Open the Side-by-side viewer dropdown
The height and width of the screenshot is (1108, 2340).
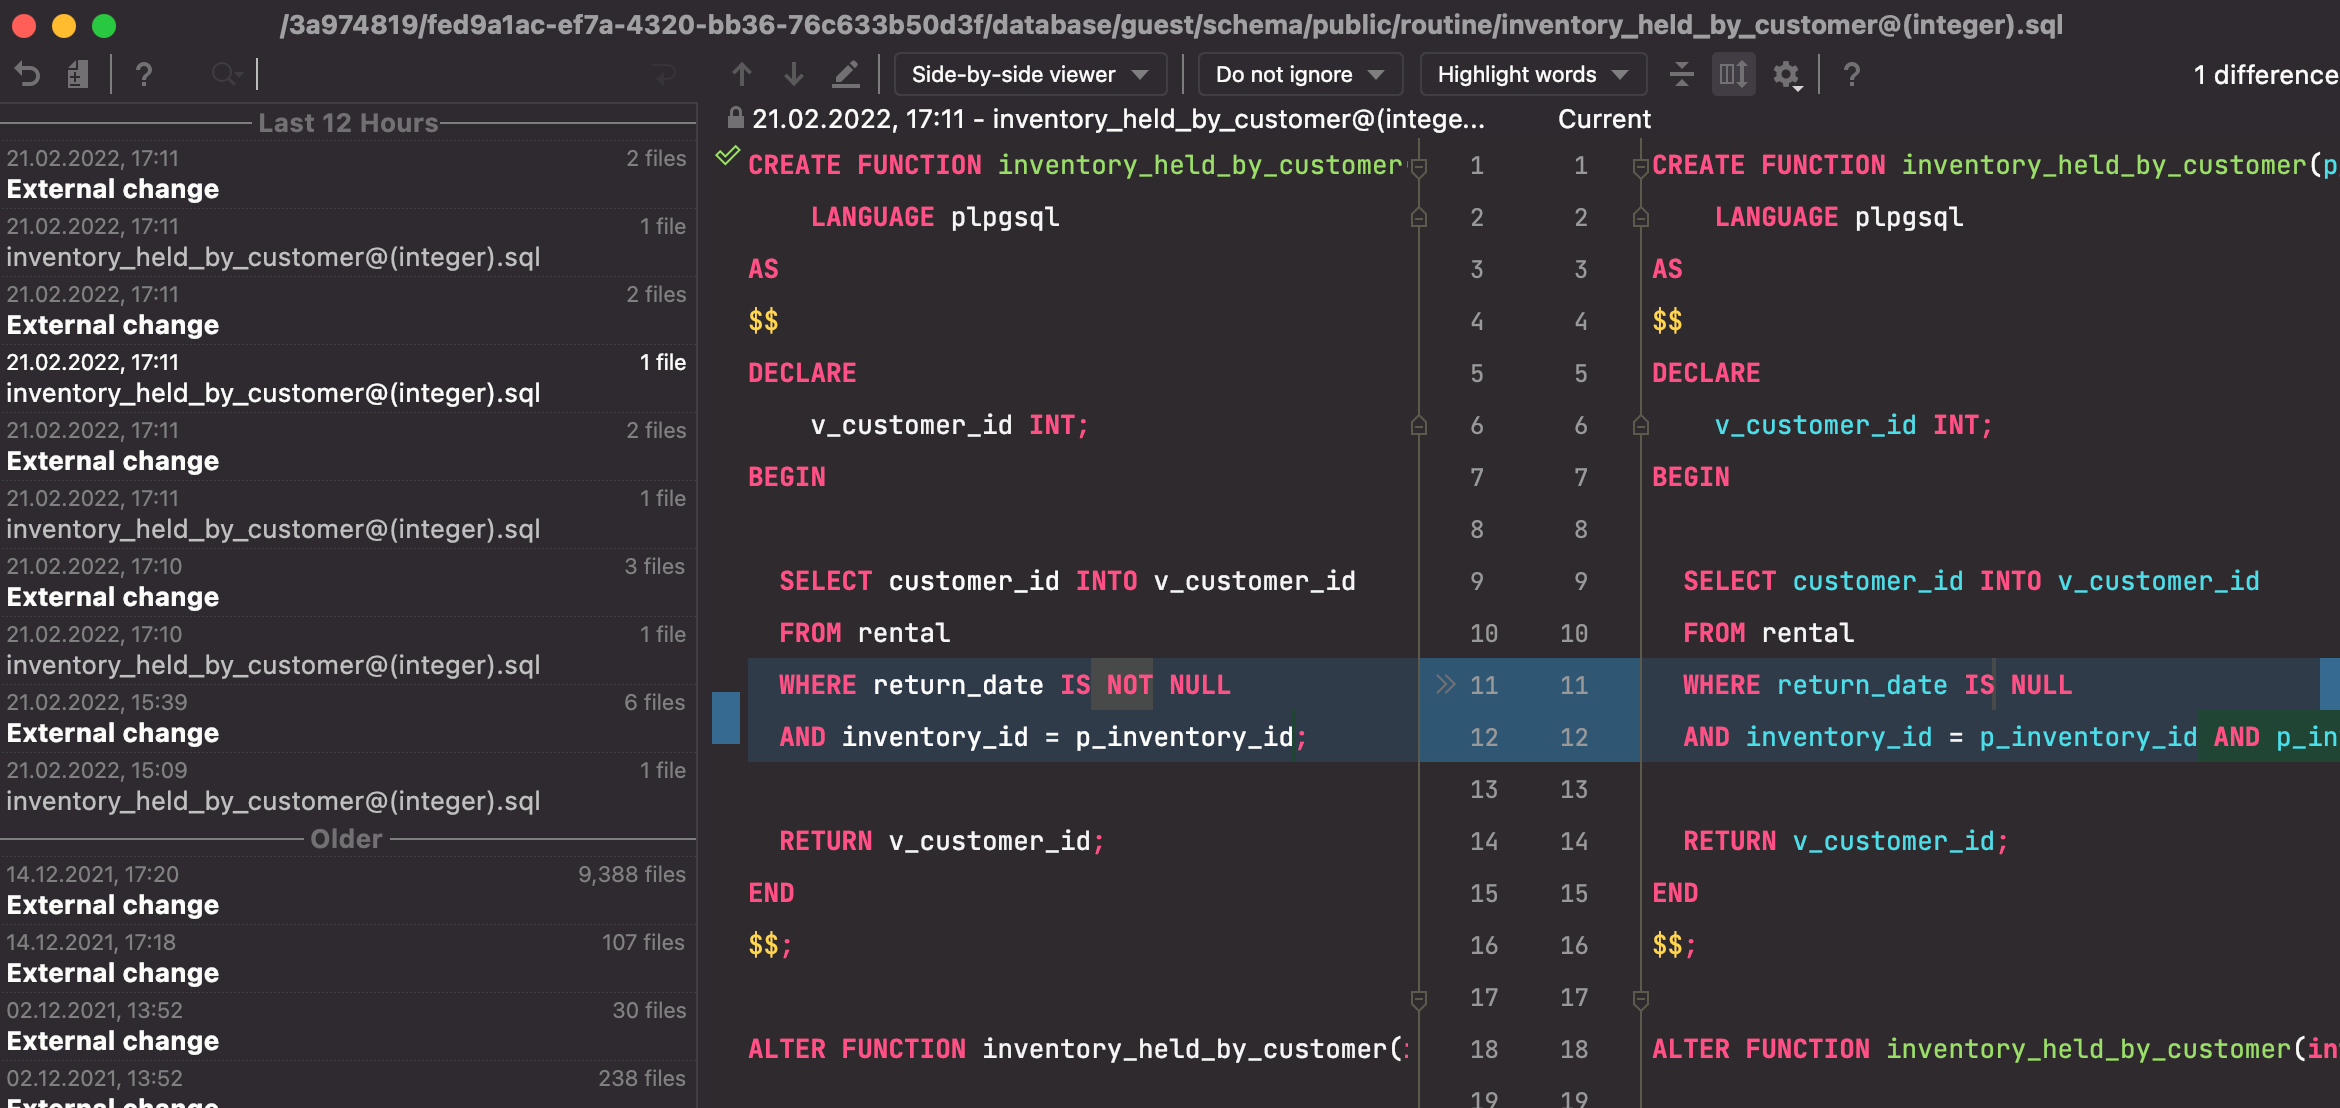point(1029,74)
